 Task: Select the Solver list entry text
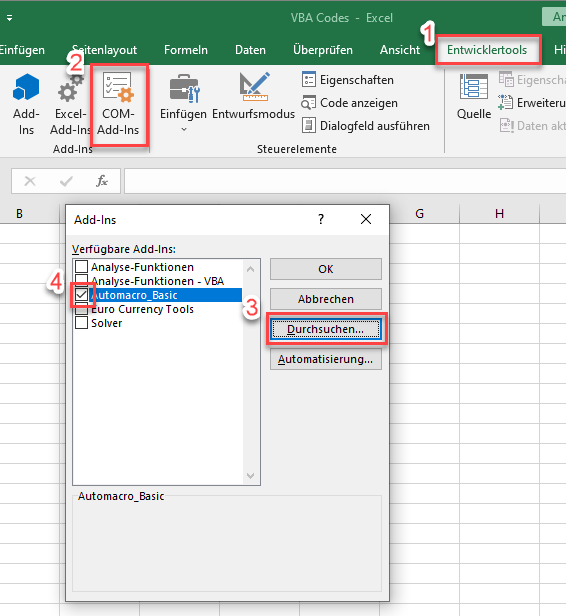pyautogui.click(x=106, y=323)
